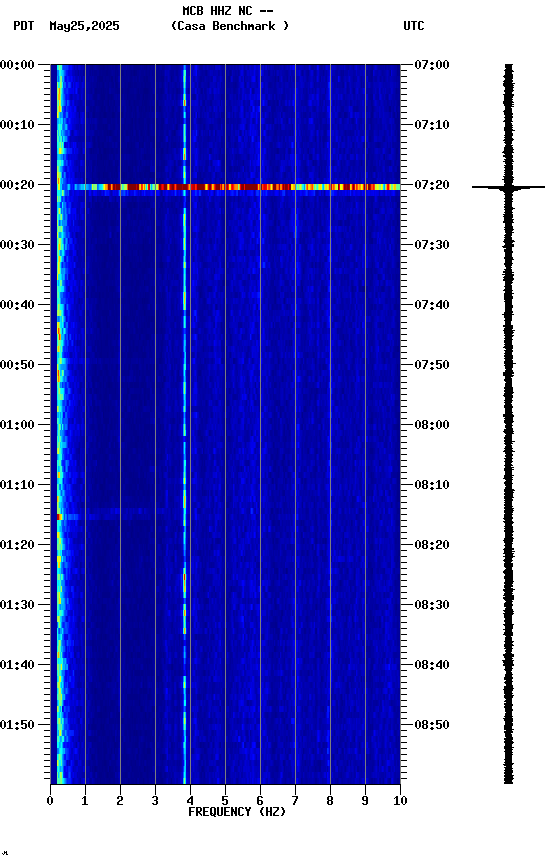552x864 pixels.
Task: Click frequency axis tick label 0
Action: pos(50,801)
